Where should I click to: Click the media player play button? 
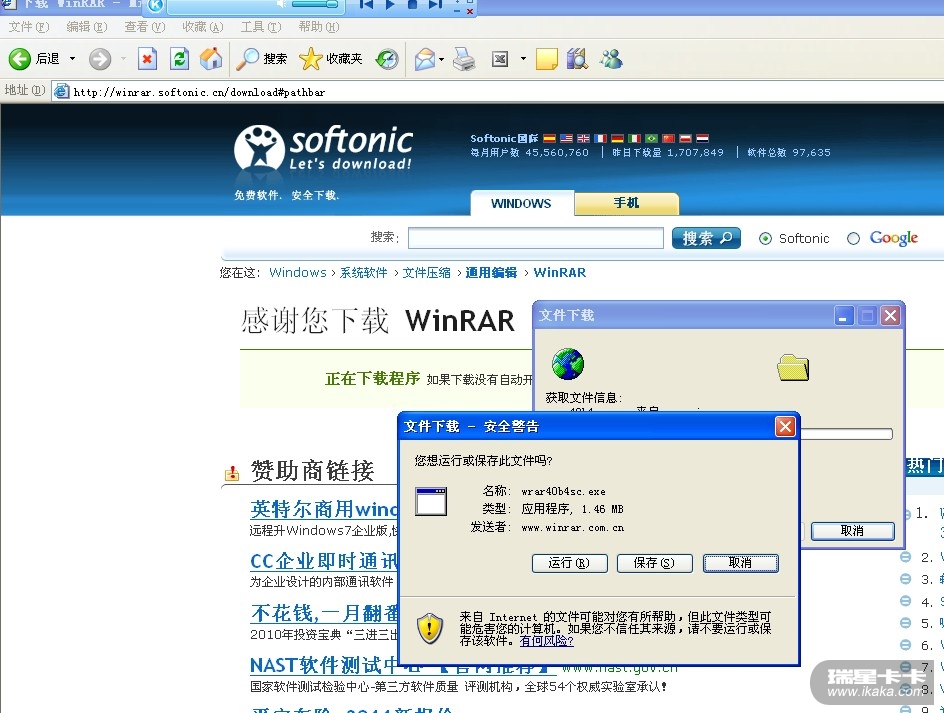coord(390,4)
